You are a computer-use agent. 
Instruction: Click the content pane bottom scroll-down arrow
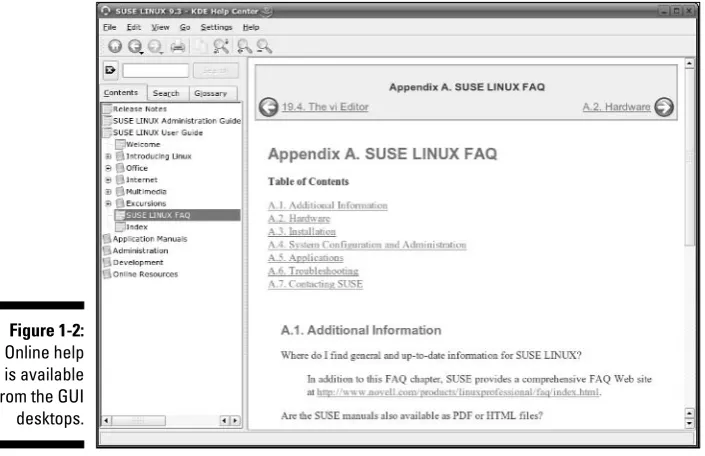(689, 424)
